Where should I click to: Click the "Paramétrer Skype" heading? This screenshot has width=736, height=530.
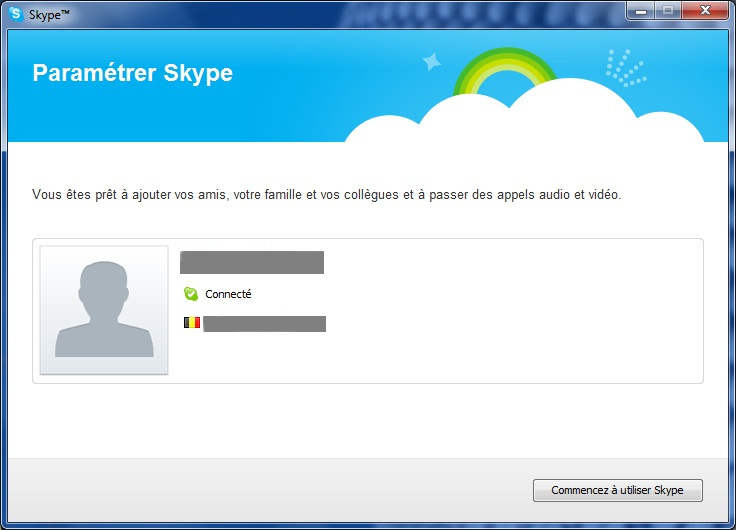coord(133,73)
